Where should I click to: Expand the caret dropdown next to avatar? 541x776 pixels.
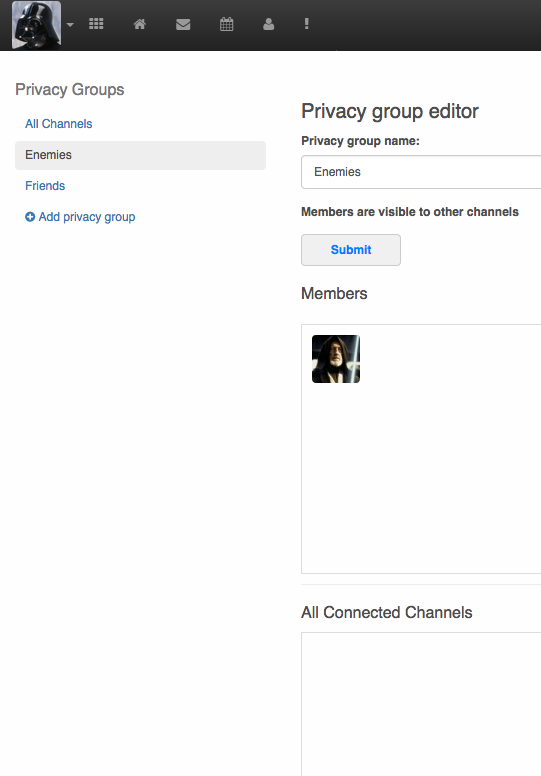(70, 24)
